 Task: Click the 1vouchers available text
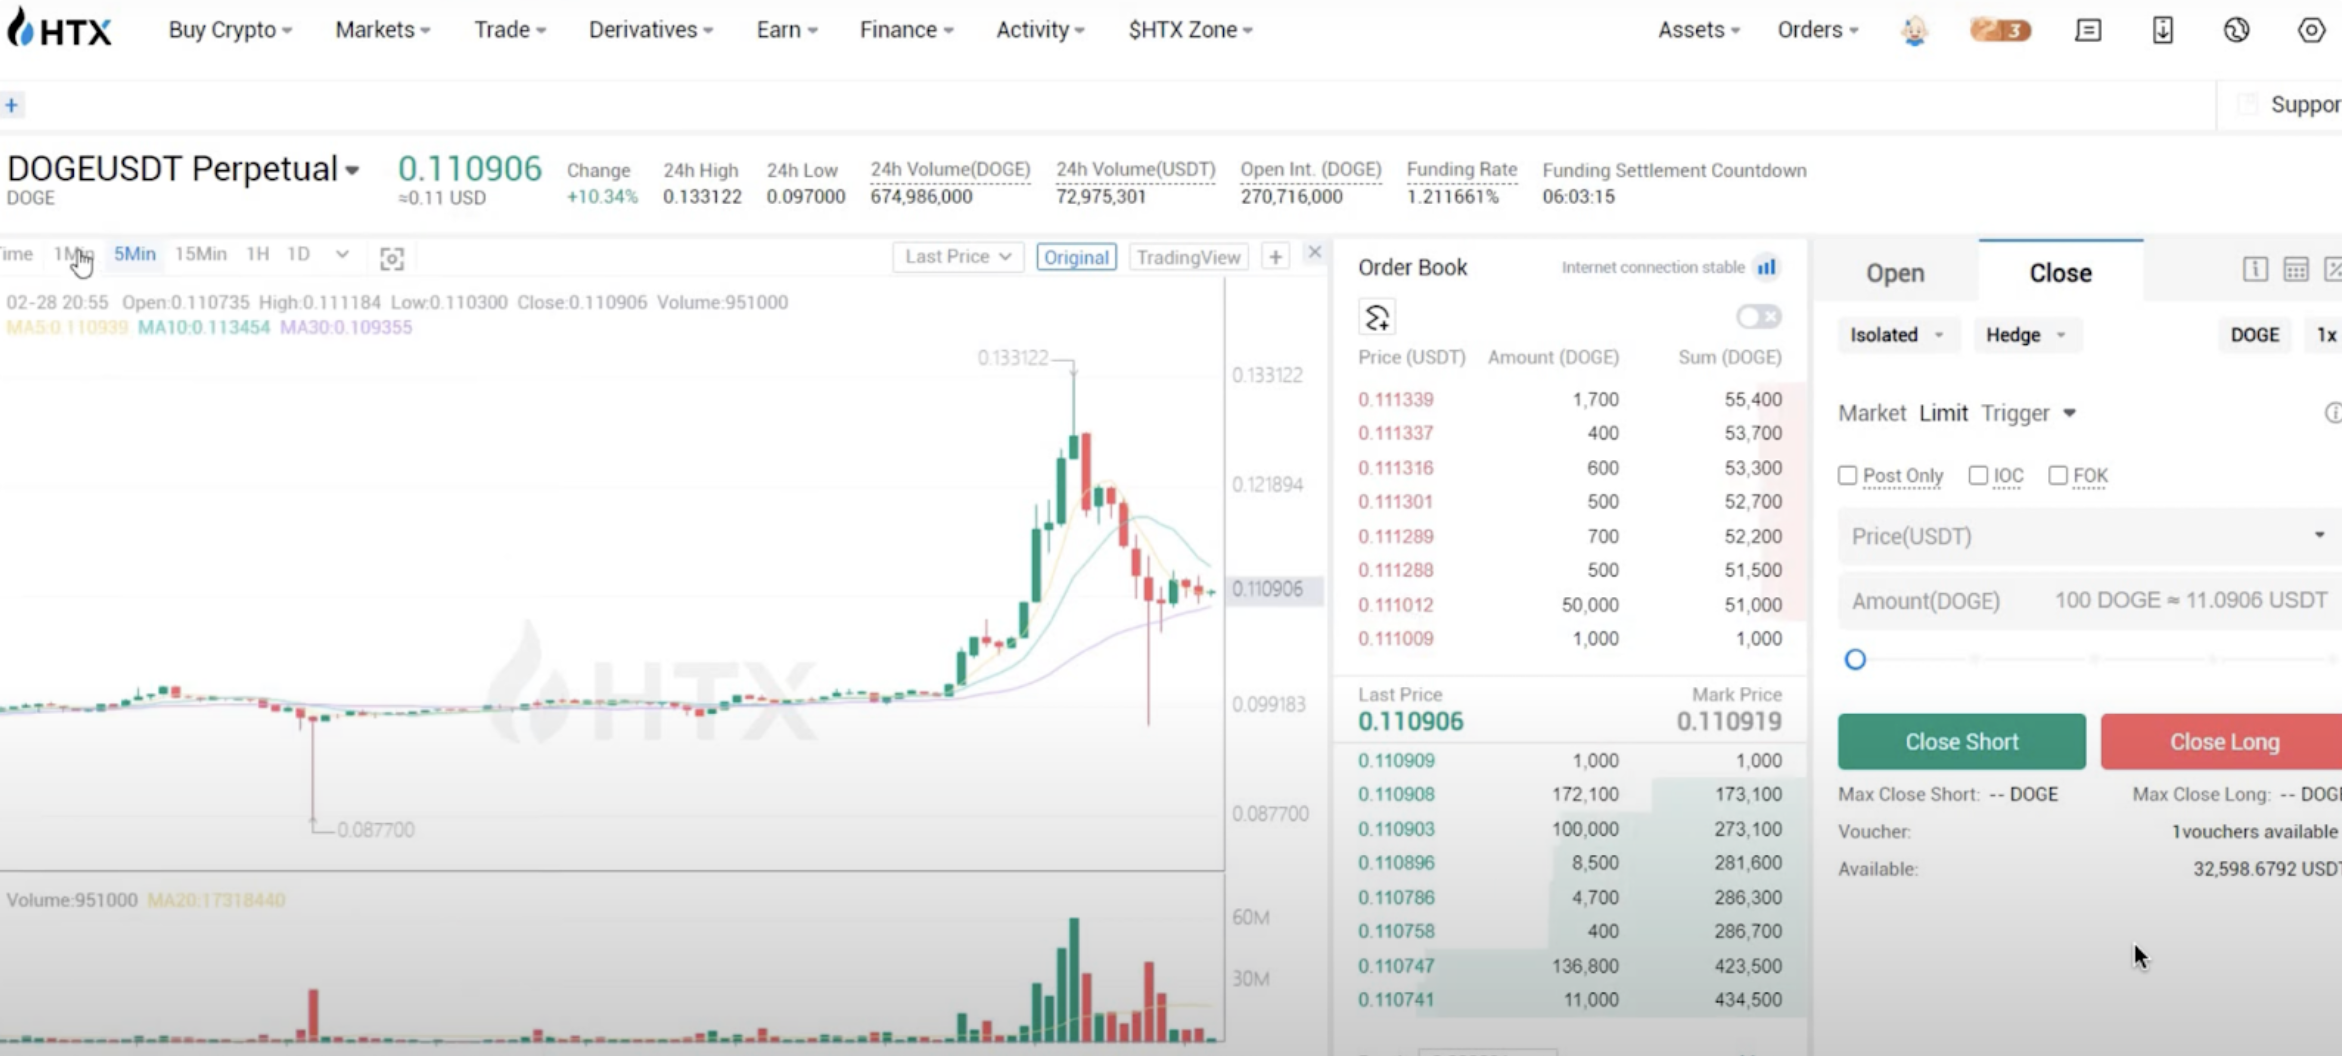coord(2254,832)
